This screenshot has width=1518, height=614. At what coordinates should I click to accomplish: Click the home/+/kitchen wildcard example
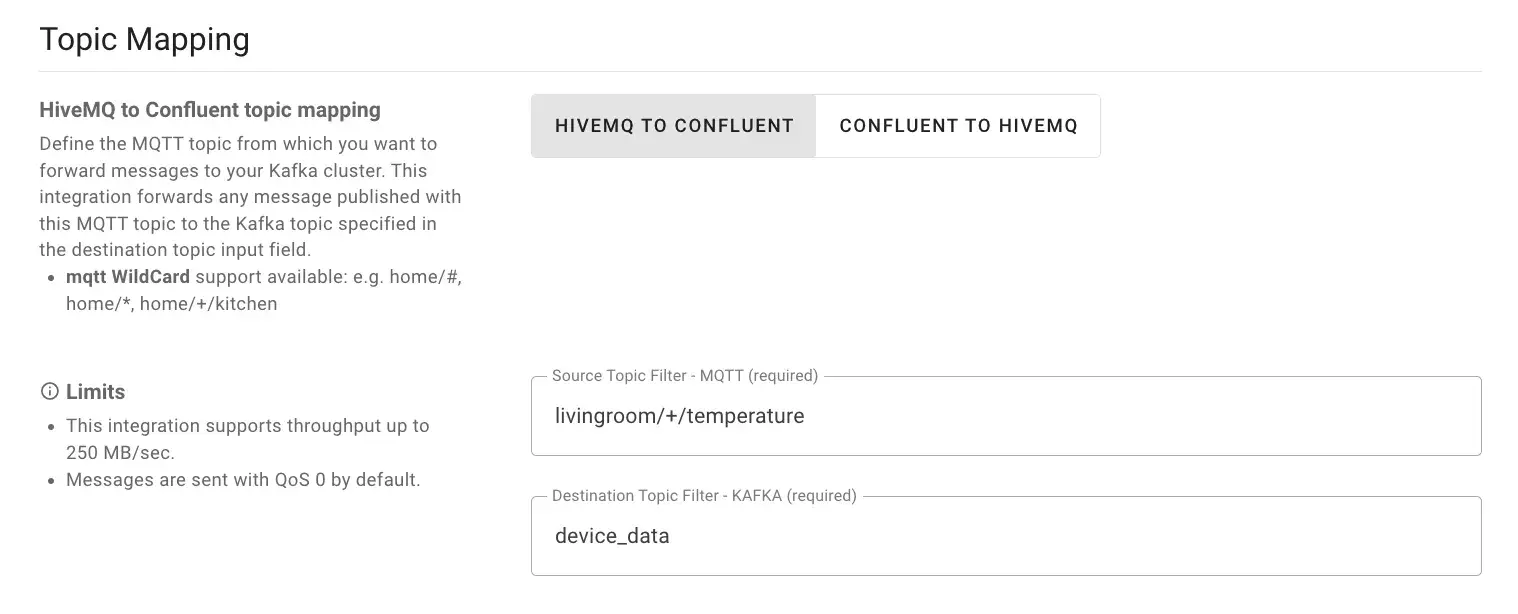208,304
